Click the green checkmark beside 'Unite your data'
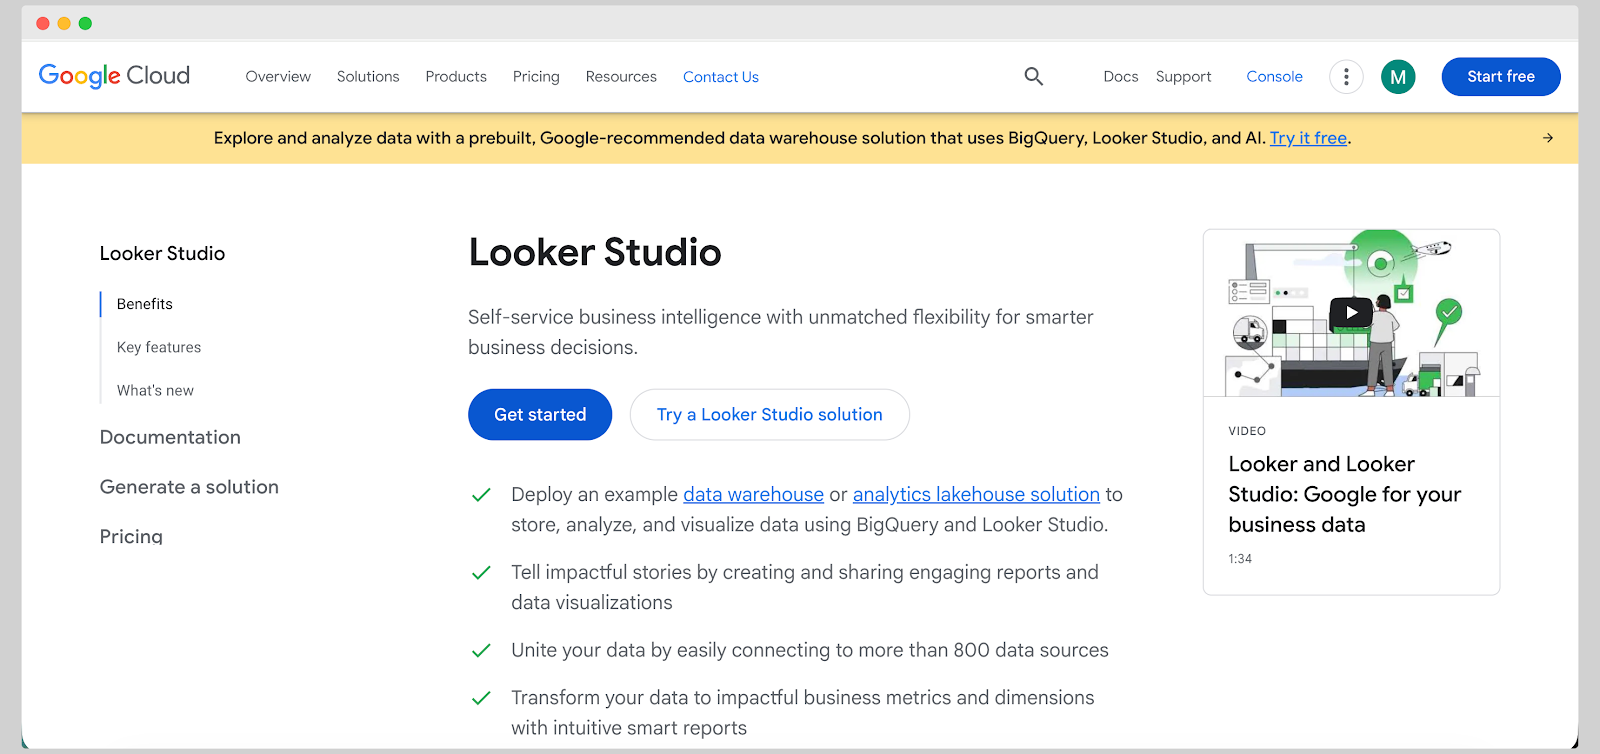Image resolution: width=1600 pixels, height=754 pixels. (481, 650)
